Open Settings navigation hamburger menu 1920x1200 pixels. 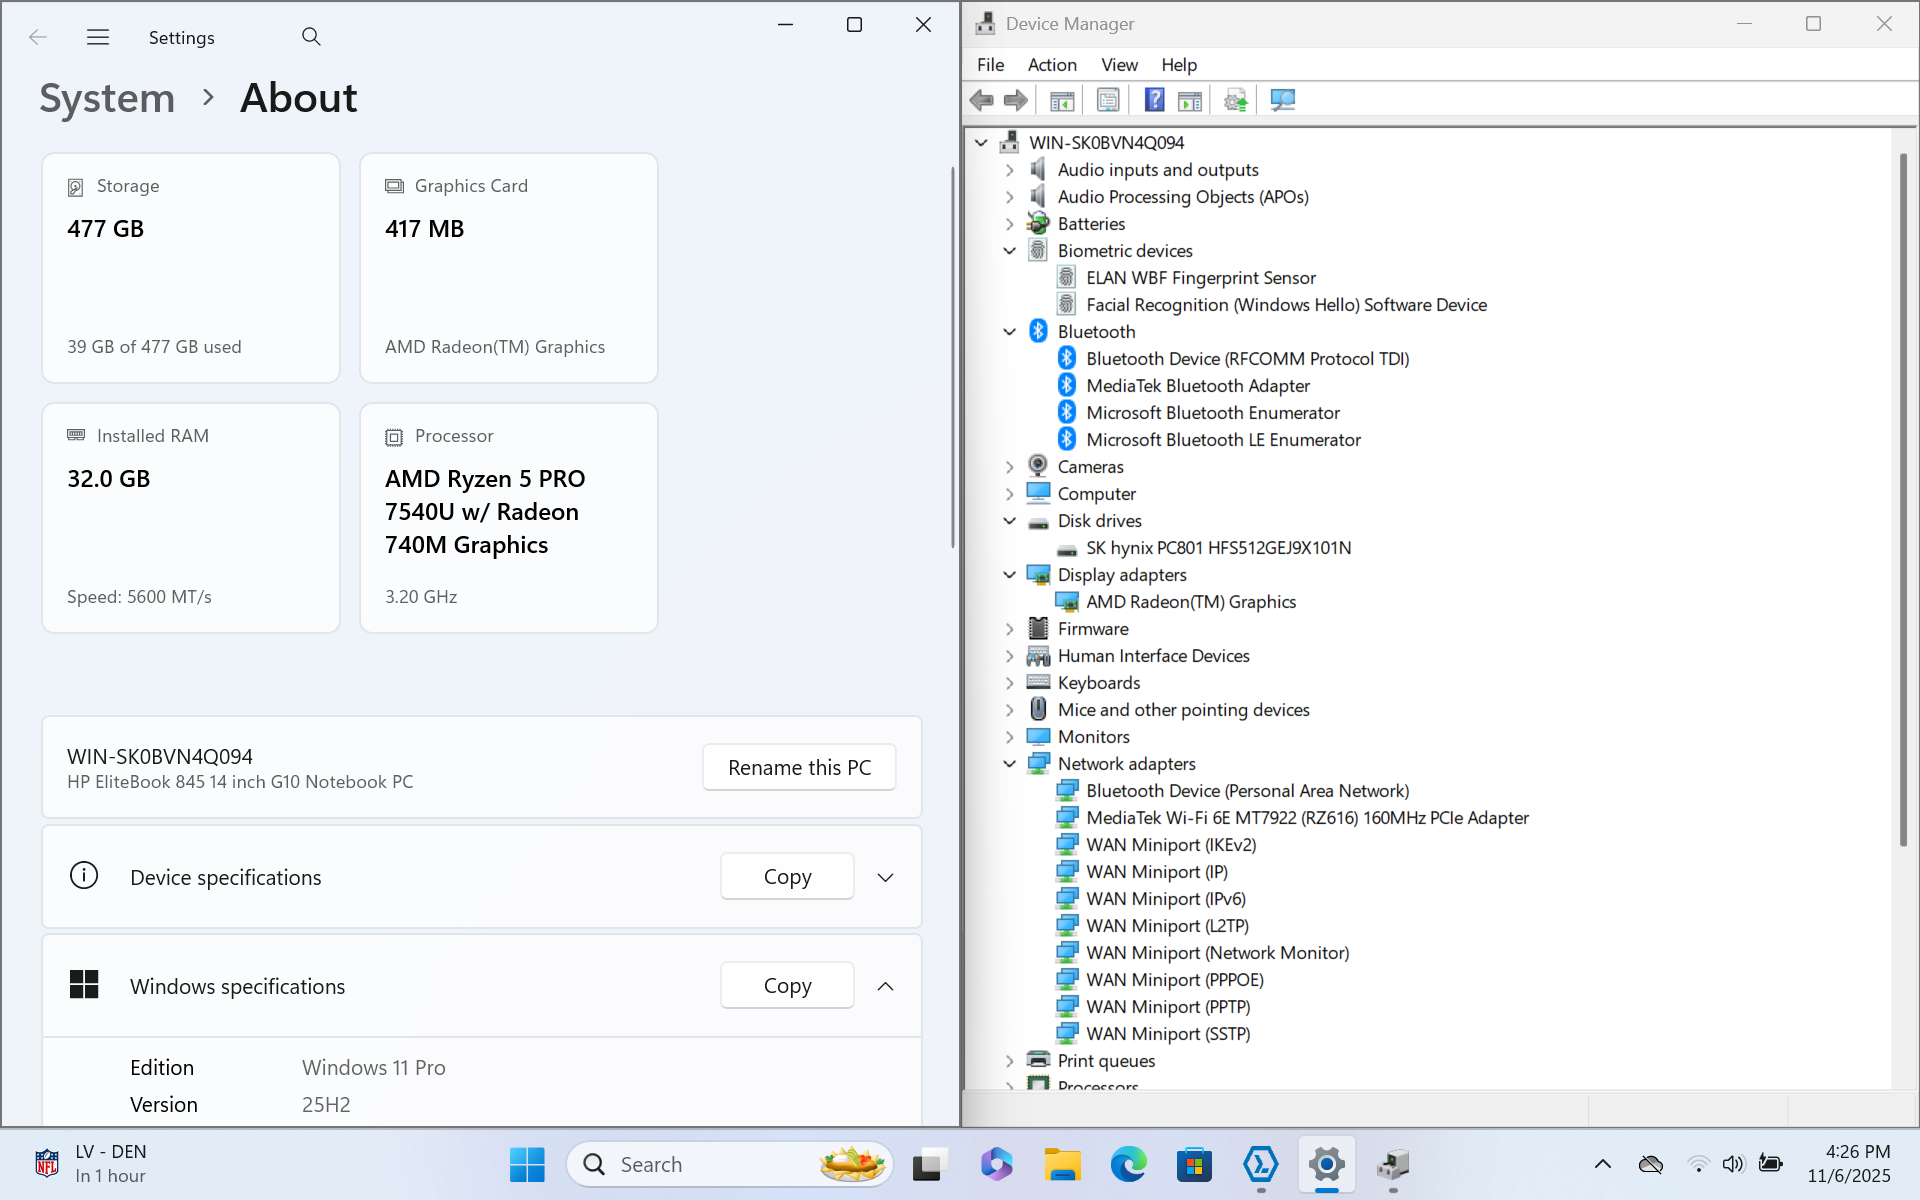(98, 37)
